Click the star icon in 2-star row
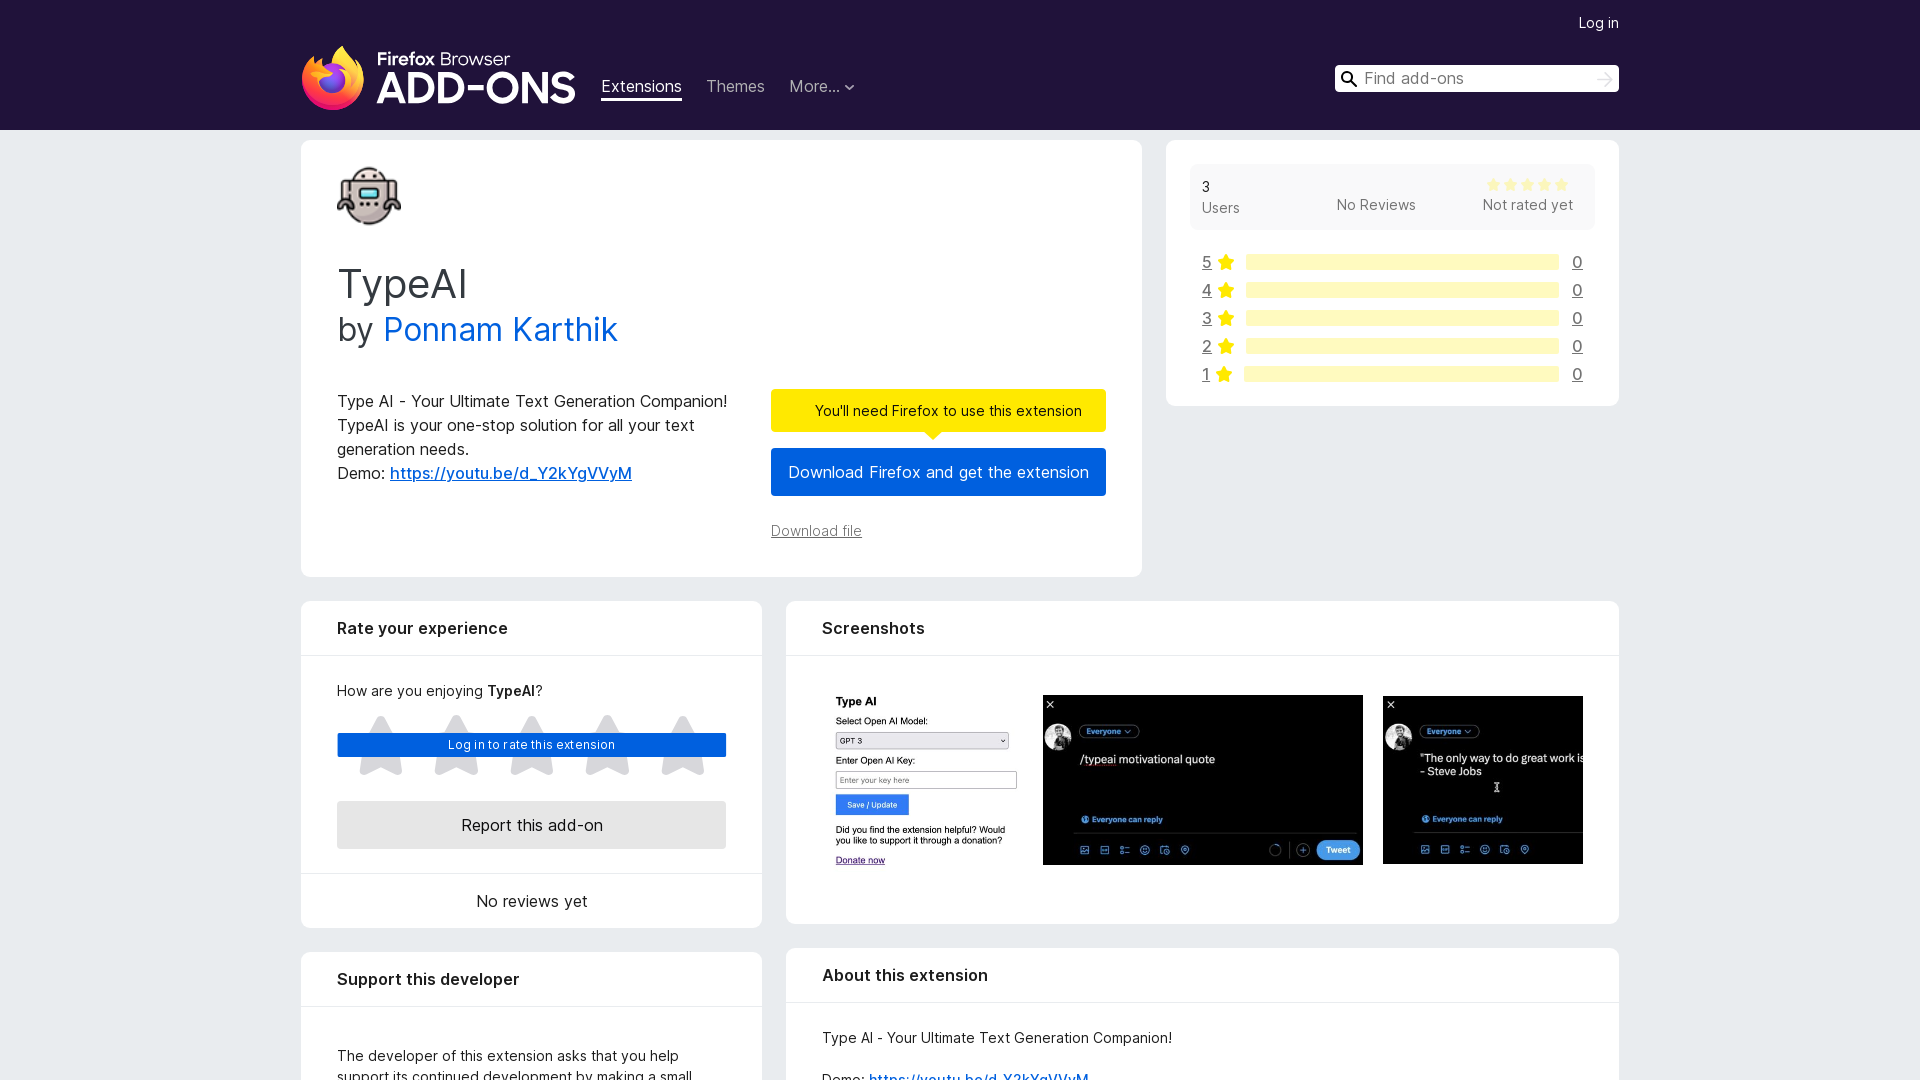 click(1226, 346)
